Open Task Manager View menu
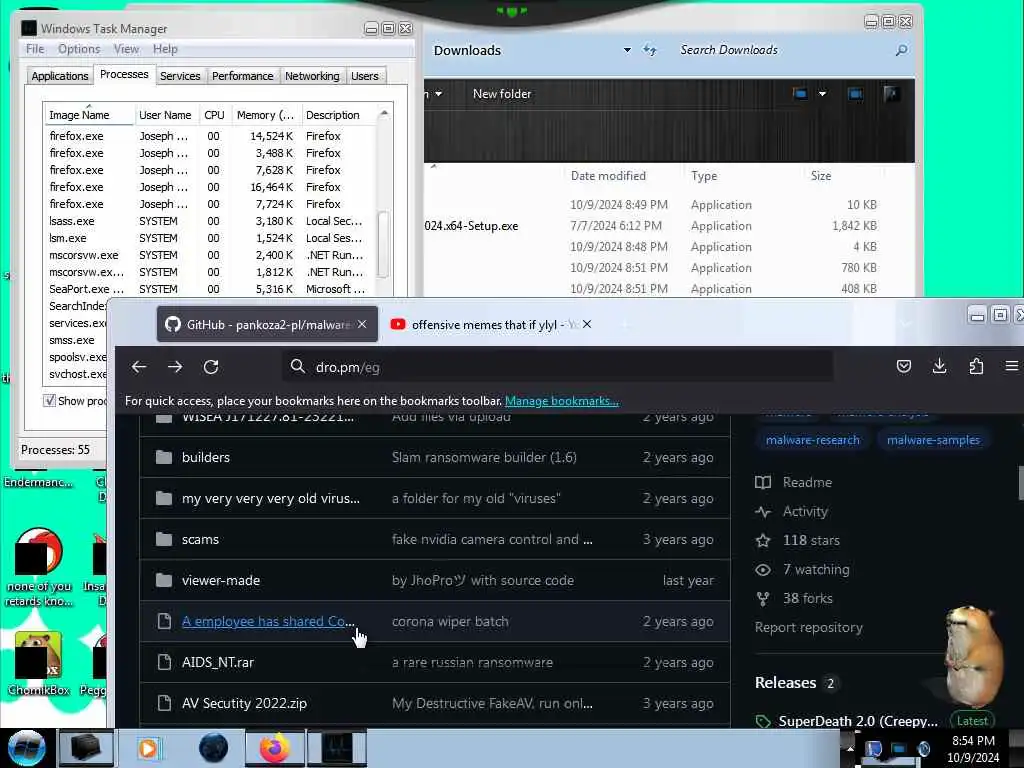The width and height of the screenshot is (1024, 768). point(126,49)
